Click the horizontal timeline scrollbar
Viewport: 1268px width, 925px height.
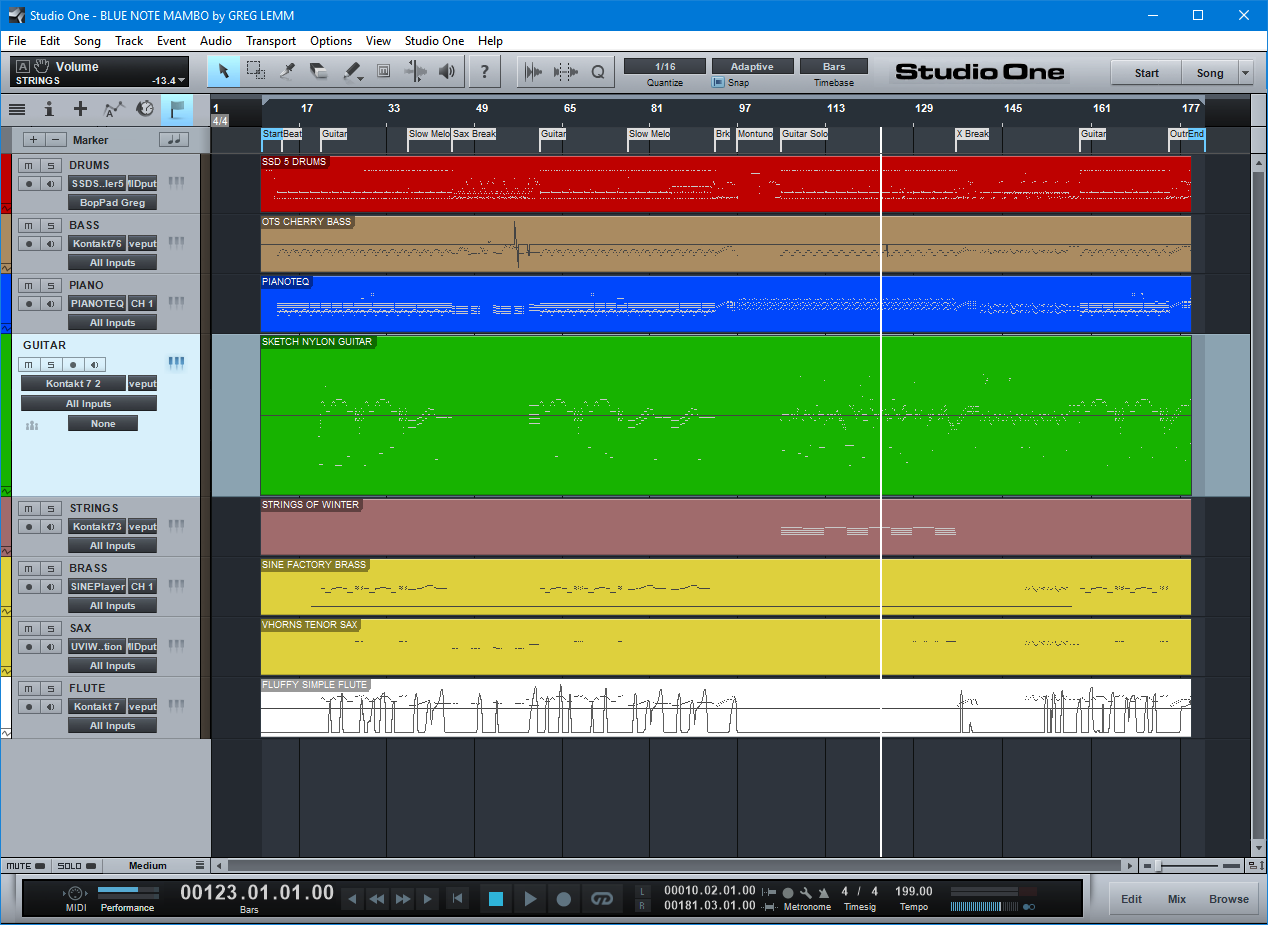click(x=672, y=865)
